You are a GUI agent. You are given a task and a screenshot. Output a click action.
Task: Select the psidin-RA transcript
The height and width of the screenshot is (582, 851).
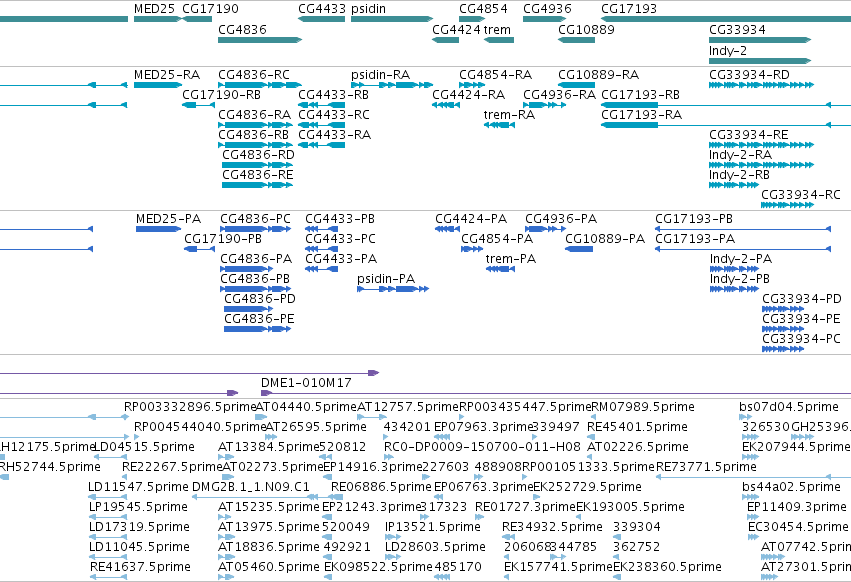click(392, 85)
